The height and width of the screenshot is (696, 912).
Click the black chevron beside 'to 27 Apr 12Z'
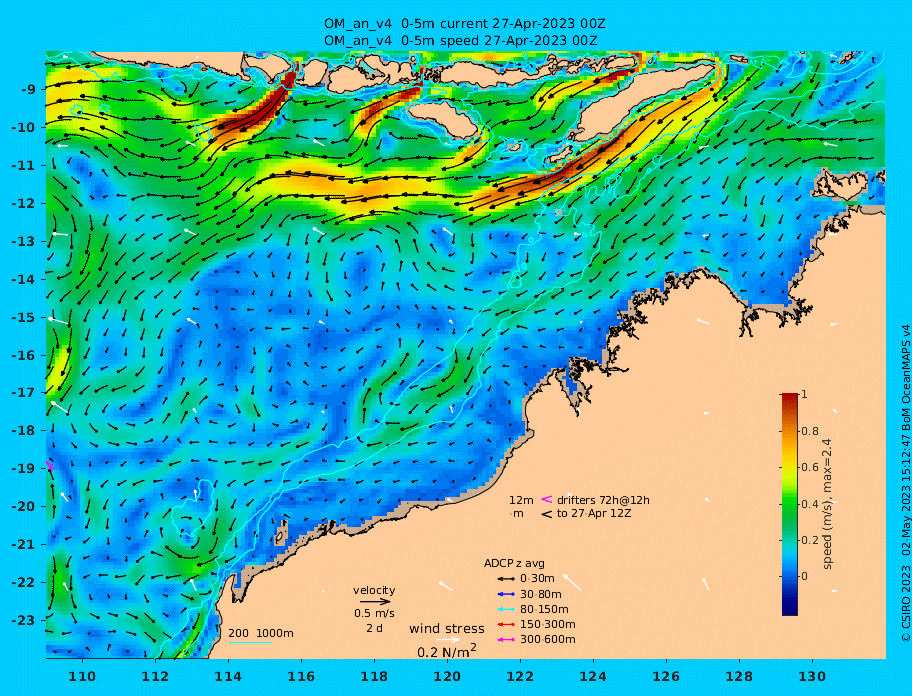[x=547, y=514]
